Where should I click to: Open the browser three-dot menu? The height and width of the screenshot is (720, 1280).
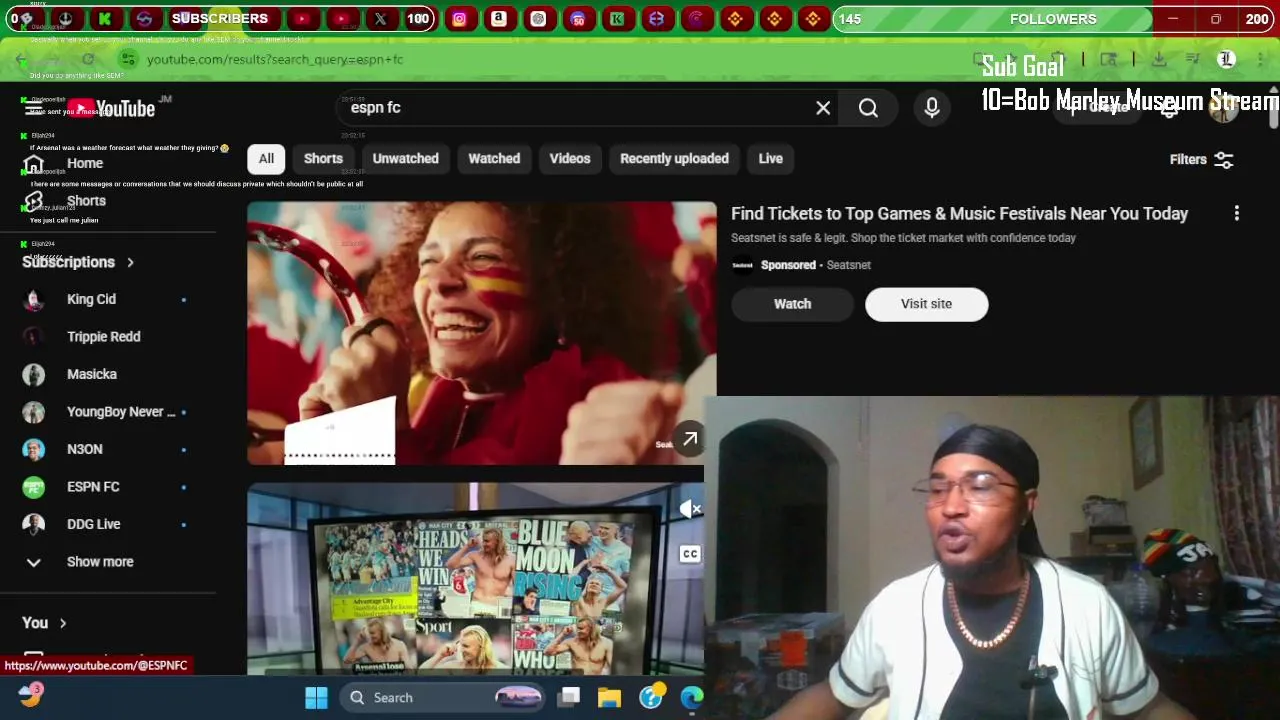click(1259, 60)
